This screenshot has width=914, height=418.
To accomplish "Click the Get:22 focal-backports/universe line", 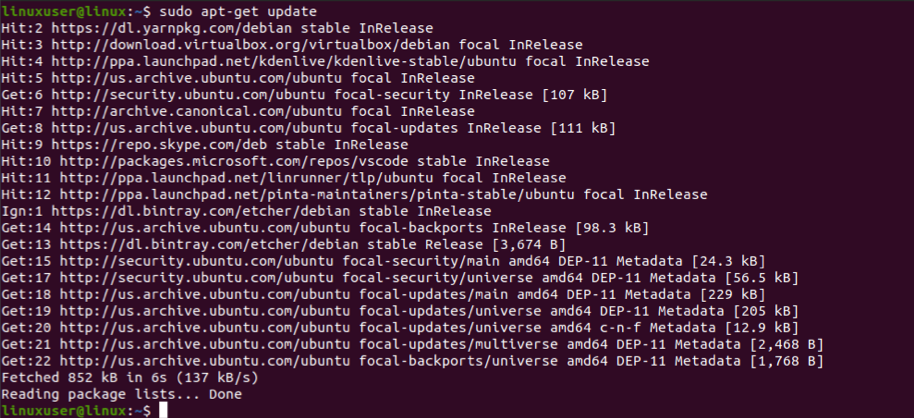I will click(412, 361).
